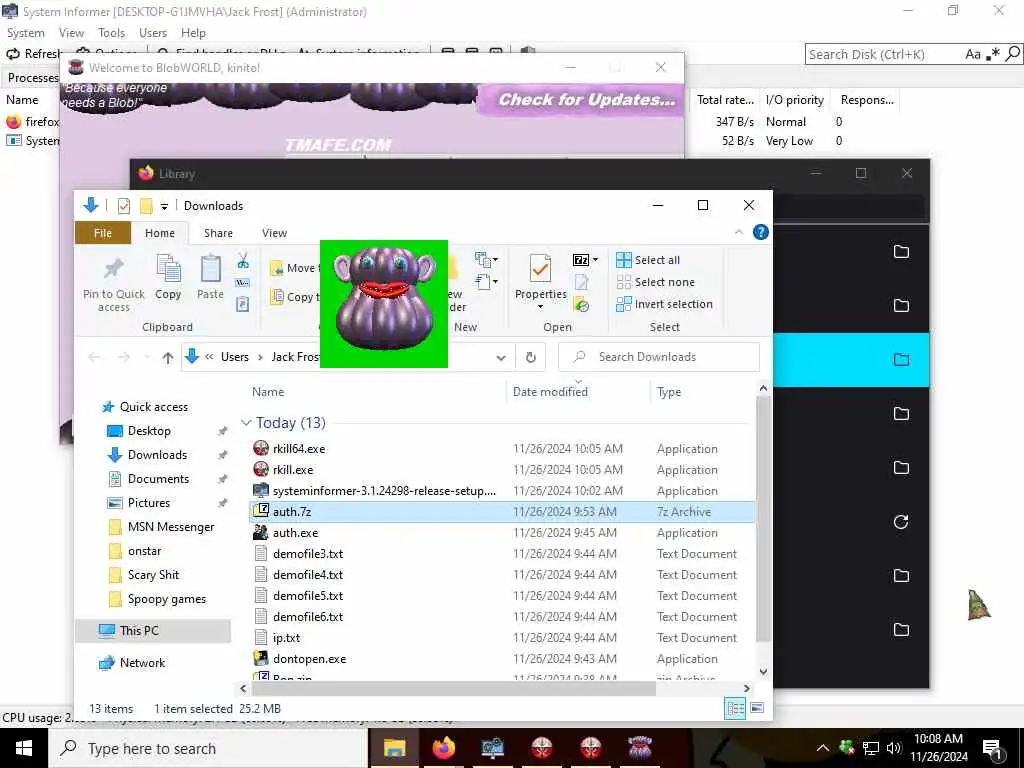This screenshot has height=768, width=1024.
Task: Open System Informer Help menu
Action: point(193,33)
